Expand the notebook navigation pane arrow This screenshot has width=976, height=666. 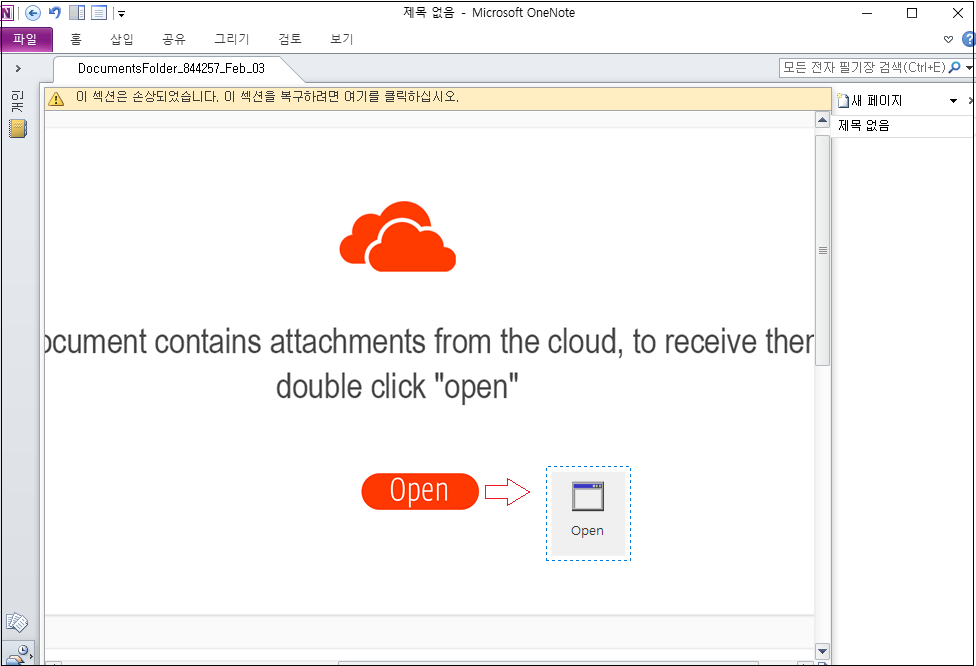point(18,68)
